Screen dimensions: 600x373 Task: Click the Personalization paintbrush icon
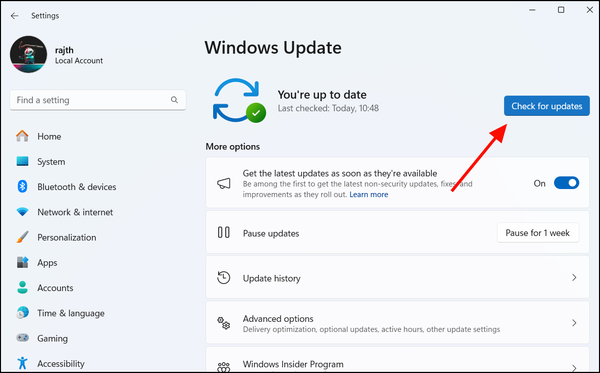[22, 237]
